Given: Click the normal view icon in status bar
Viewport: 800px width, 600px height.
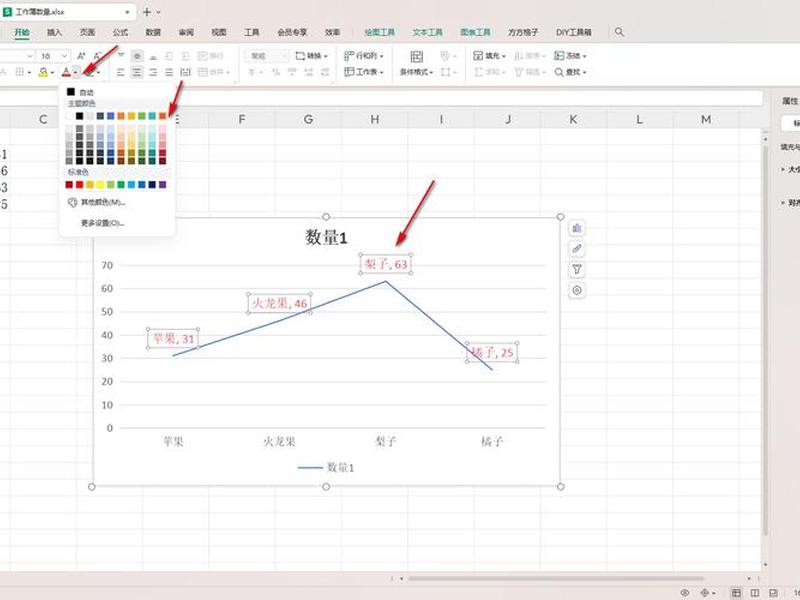Looking at the screenshot, I should [x=736, y=592].
